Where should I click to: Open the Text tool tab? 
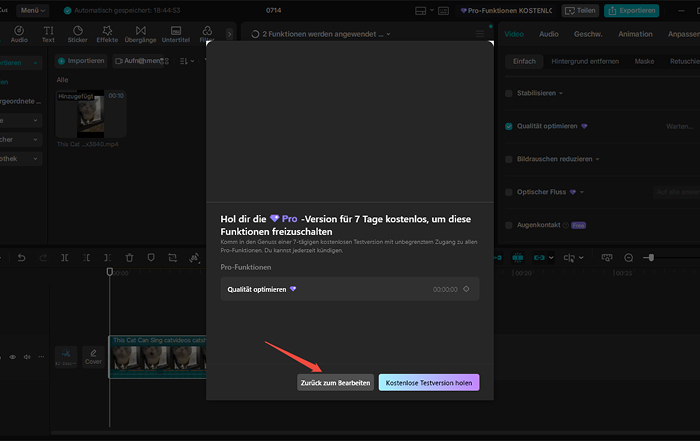(48, 34)
